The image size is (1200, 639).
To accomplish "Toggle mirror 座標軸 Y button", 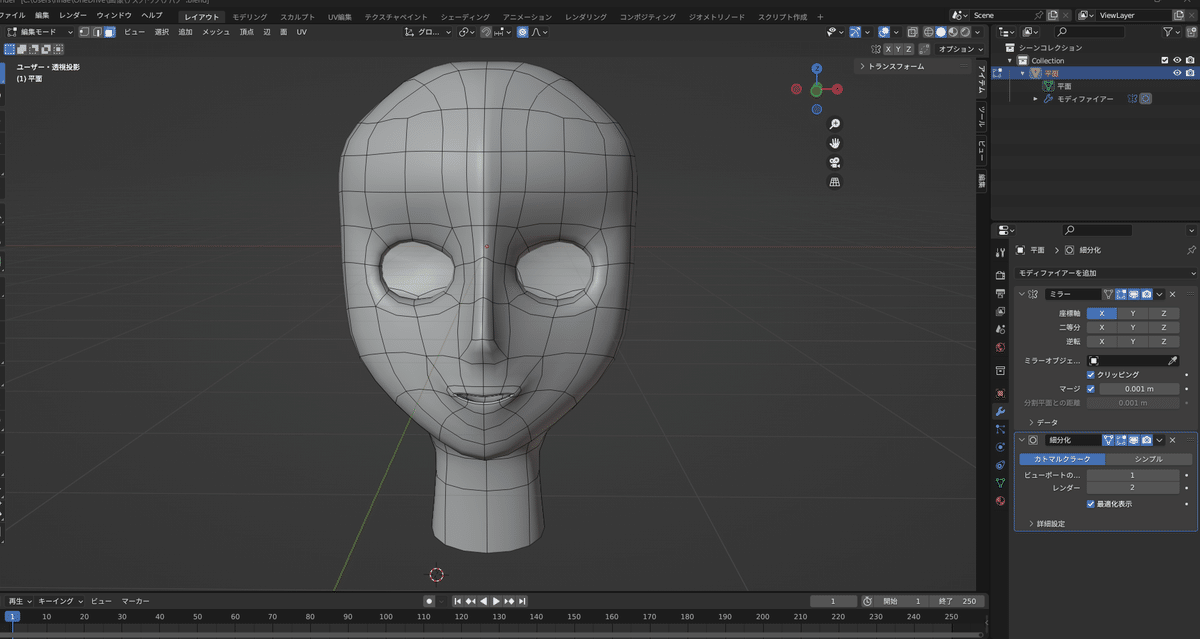I will (x=1133, y=313).
